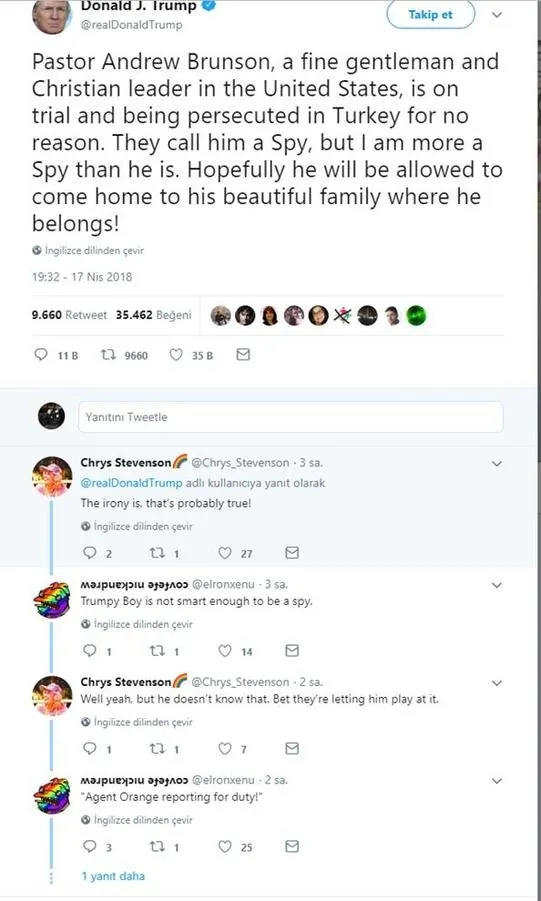Image resolution: width=541 pixels, height=901 pixels.
Task: Open chevron menu on 'Trumpy Boy' reply
Action: click(x=497, y=585)
